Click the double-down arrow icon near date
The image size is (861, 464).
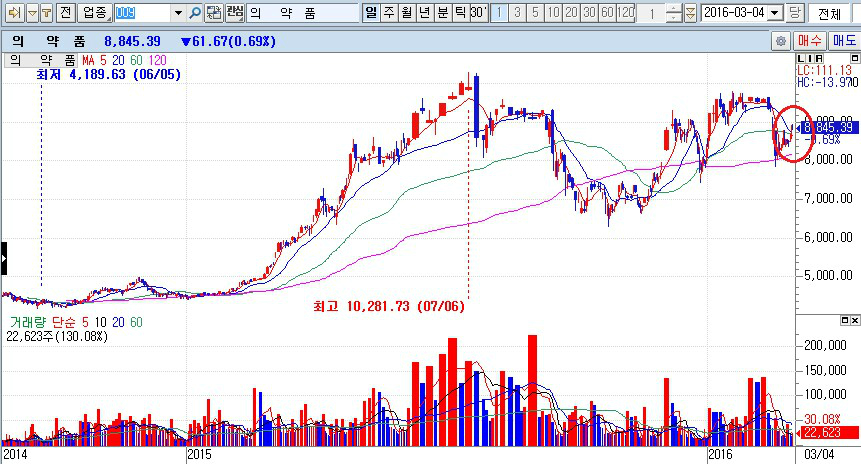pos(690,13)
